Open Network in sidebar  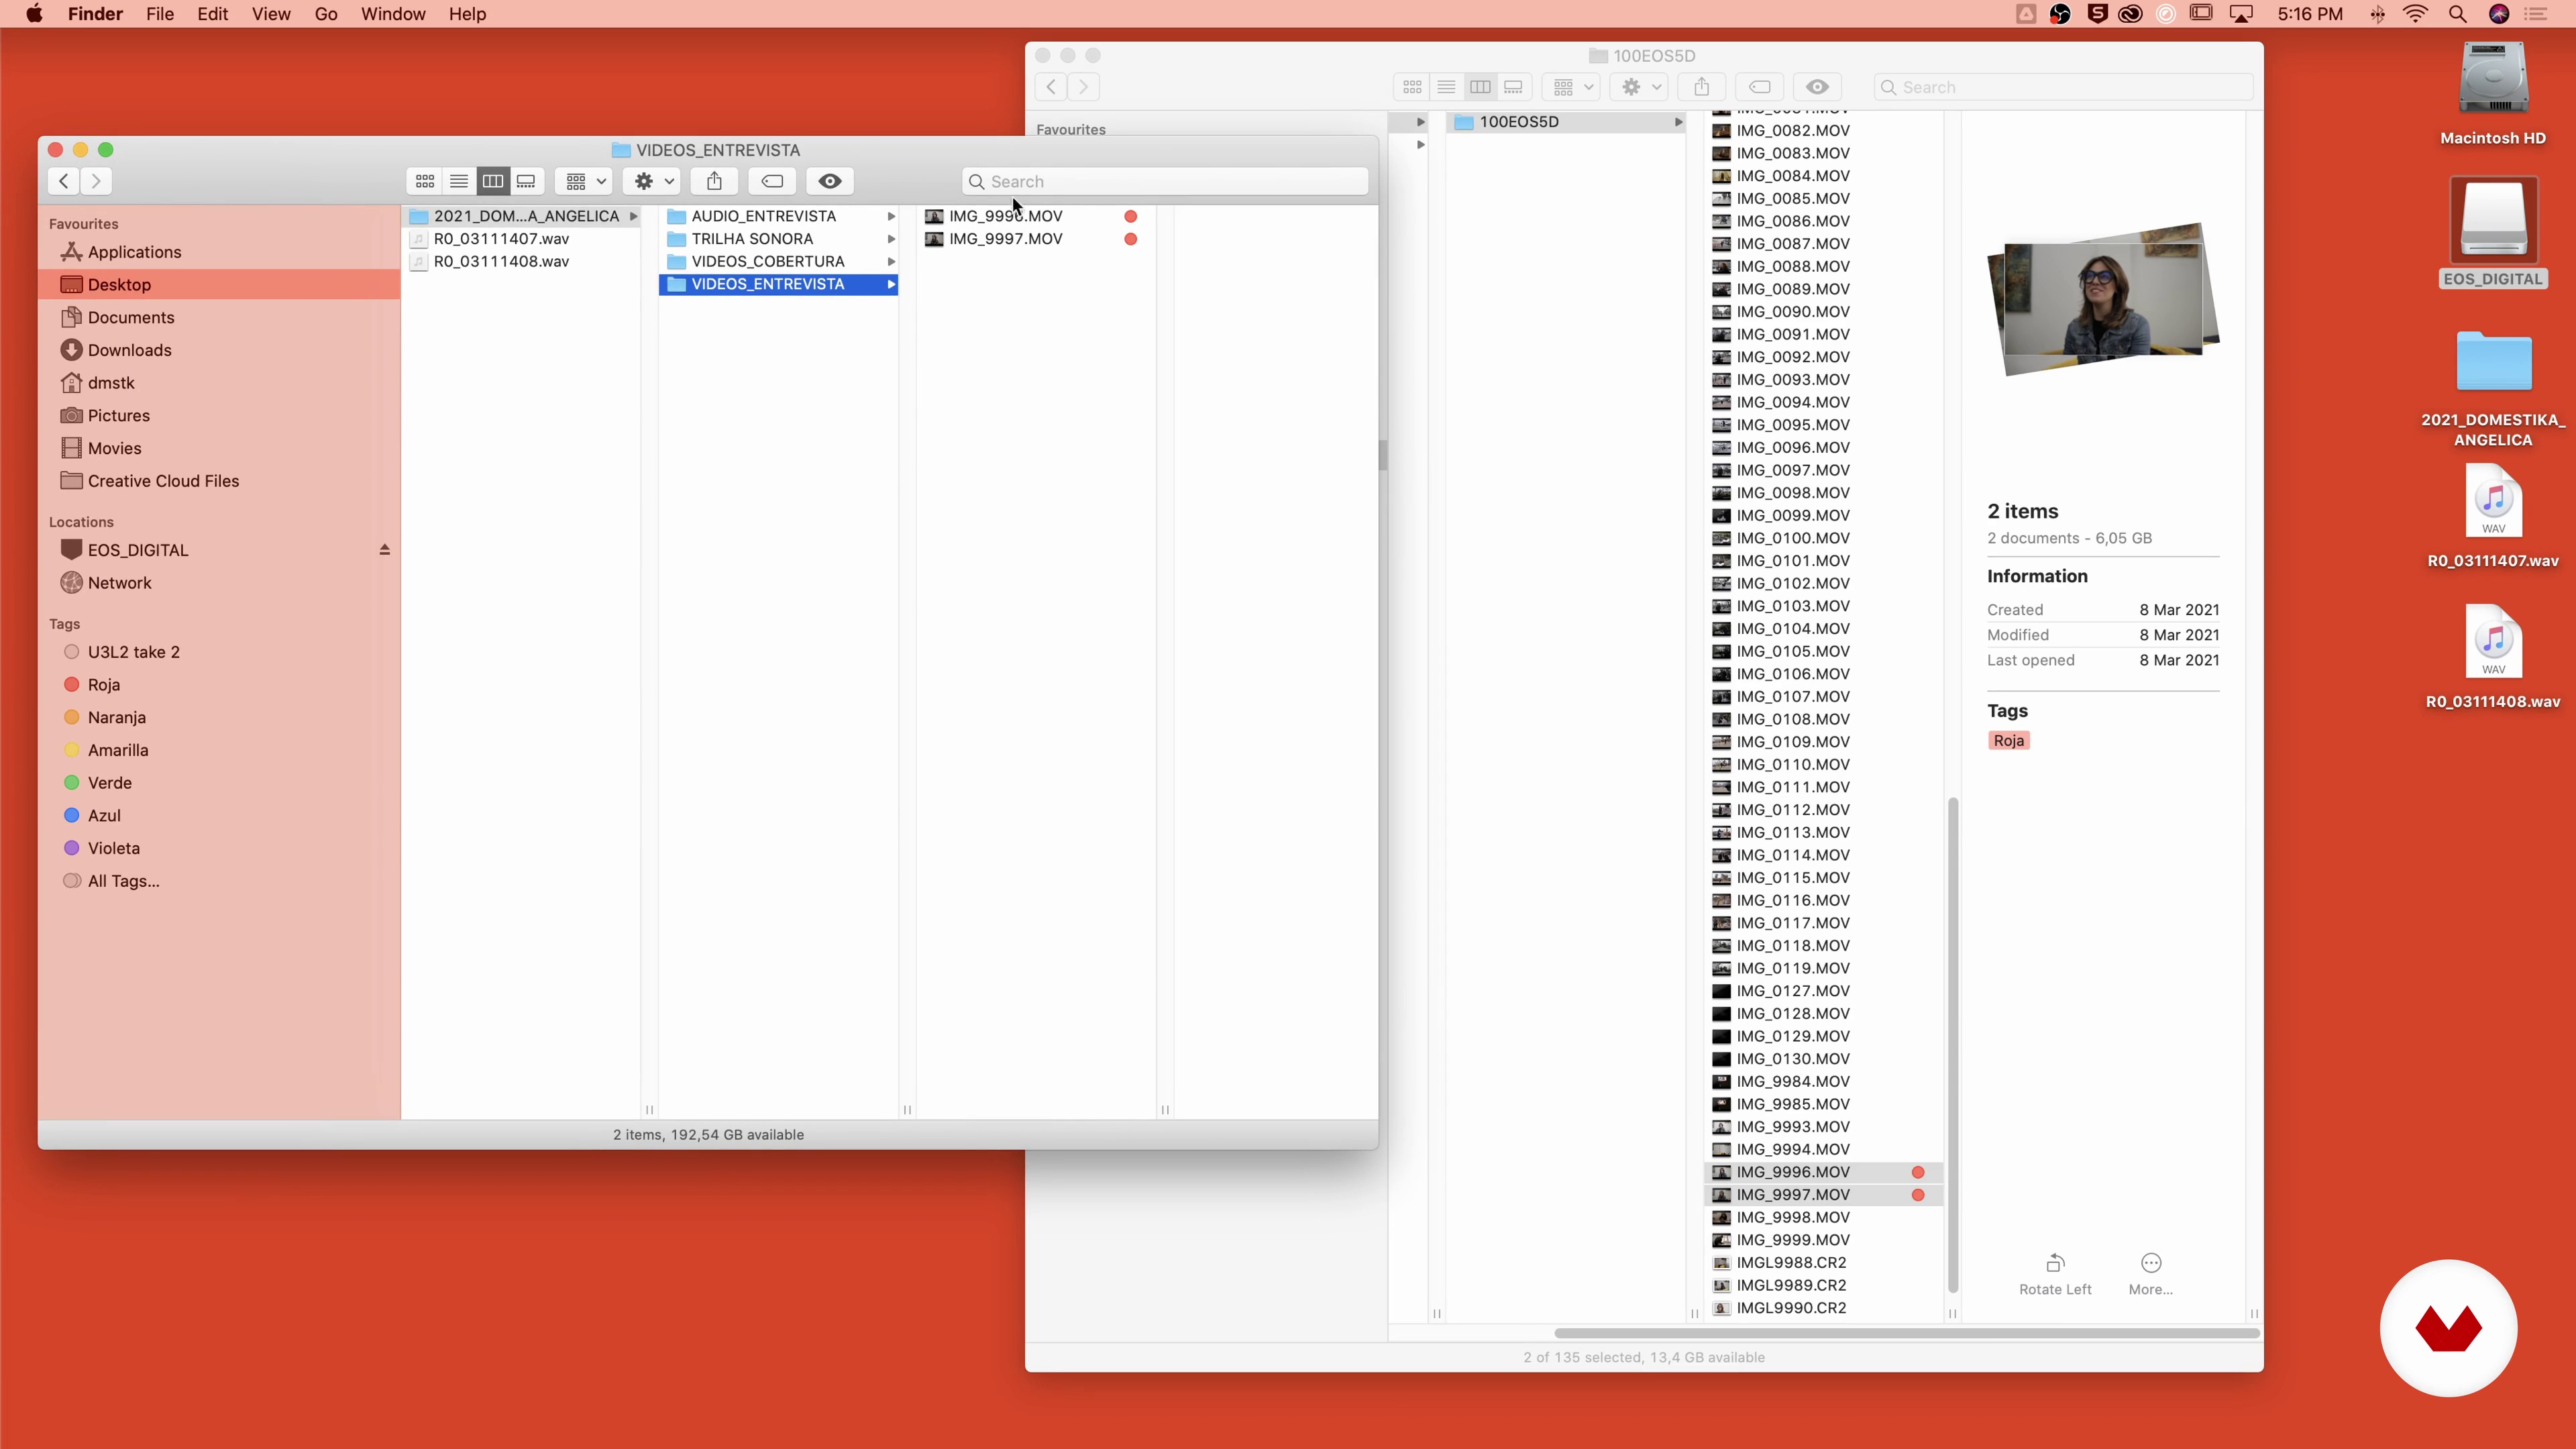coord(220,583)
